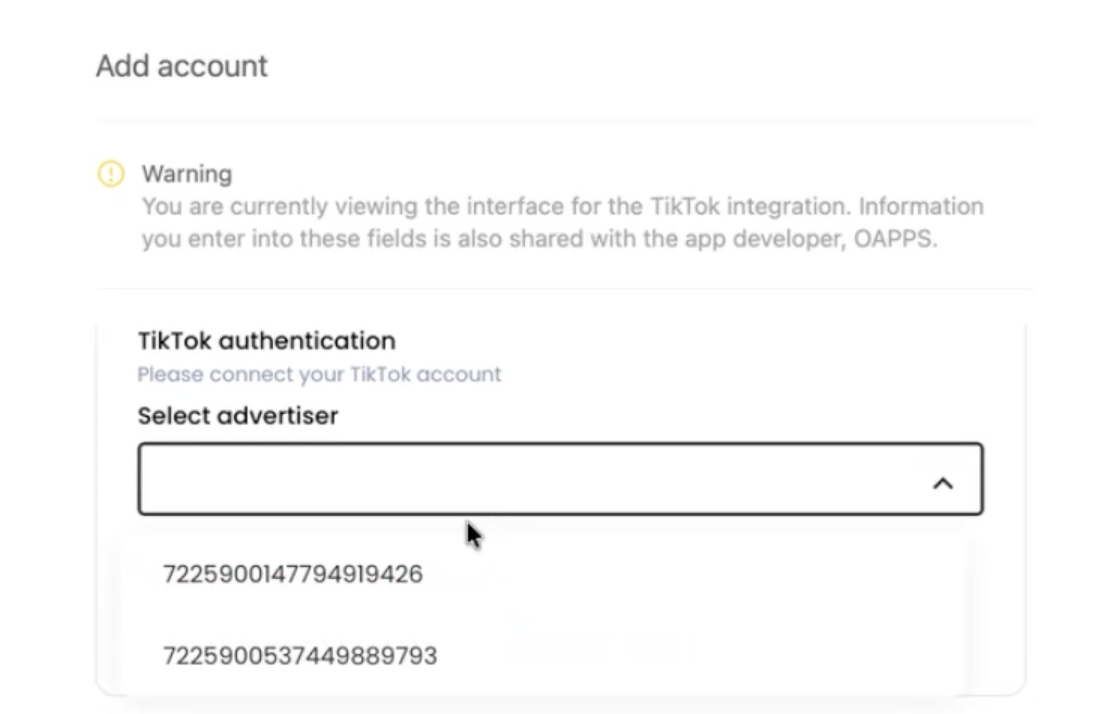Click the 'Warning' heading text
The image size is (1094, 714).
click(187, 174)
